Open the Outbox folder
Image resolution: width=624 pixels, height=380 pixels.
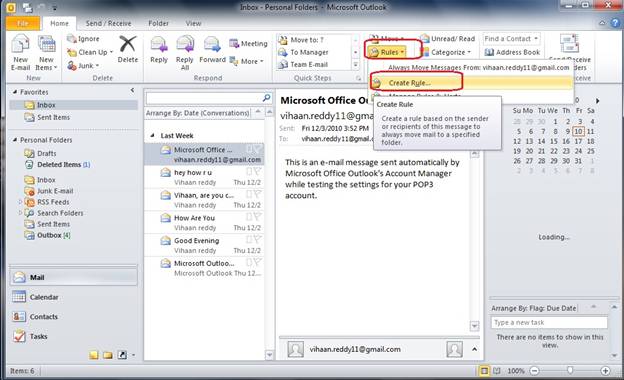49,235
